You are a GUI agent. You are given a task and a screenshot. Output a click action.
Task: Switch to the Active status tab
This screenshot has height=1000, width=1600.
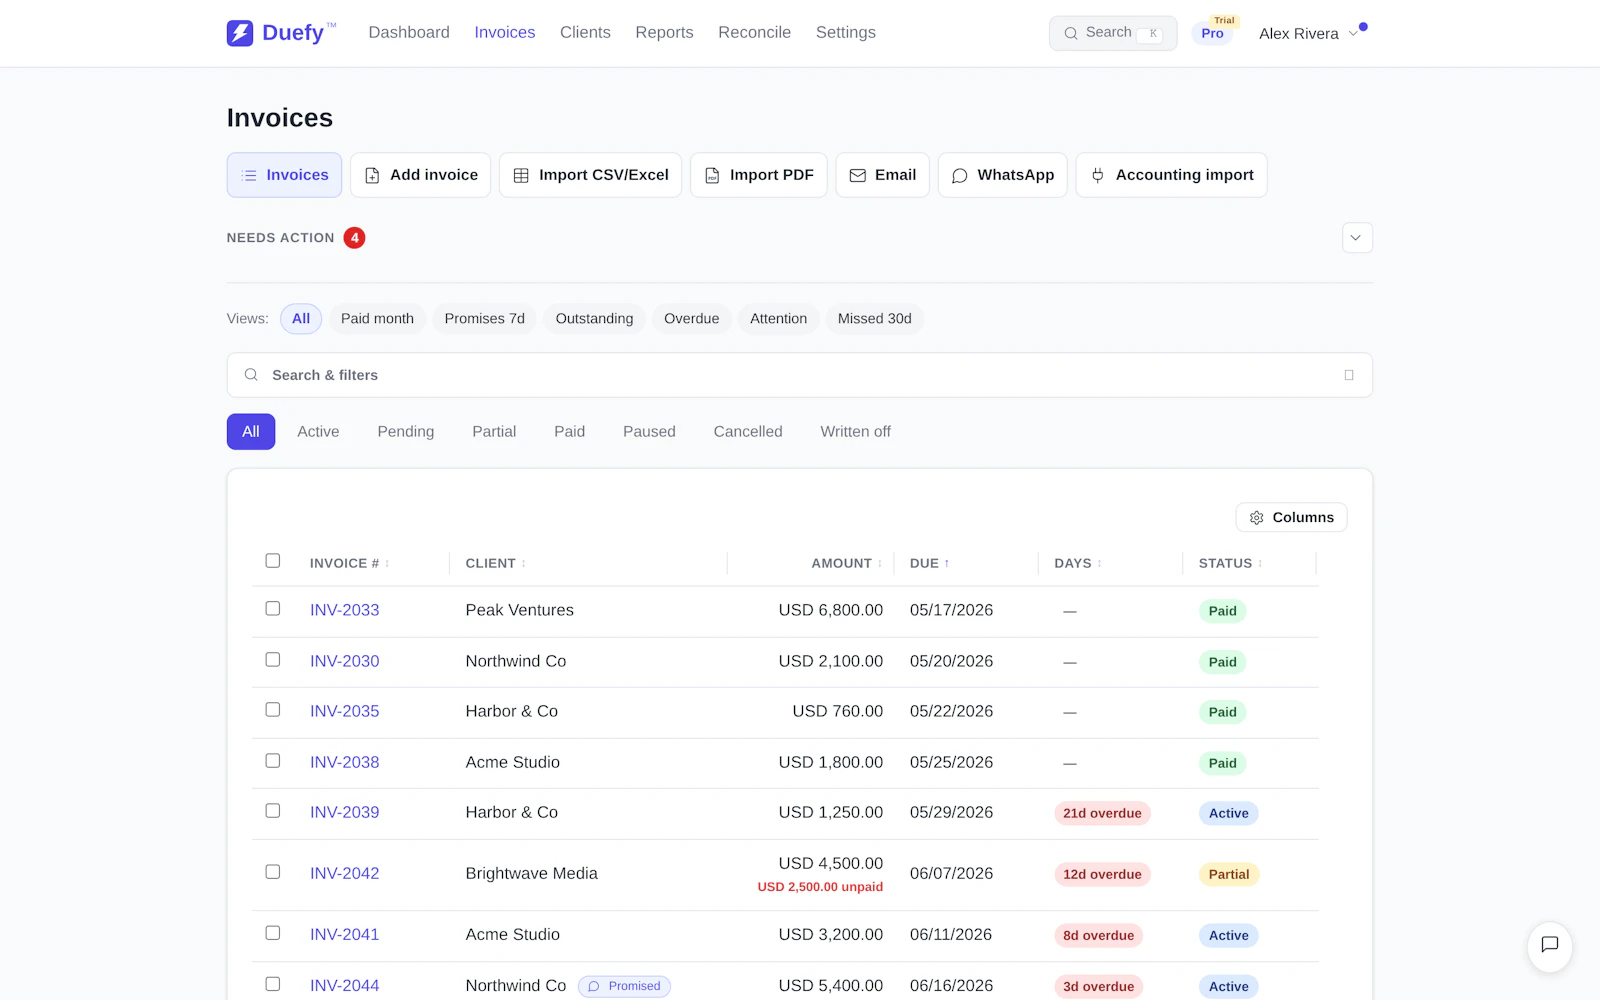[318, 432]
